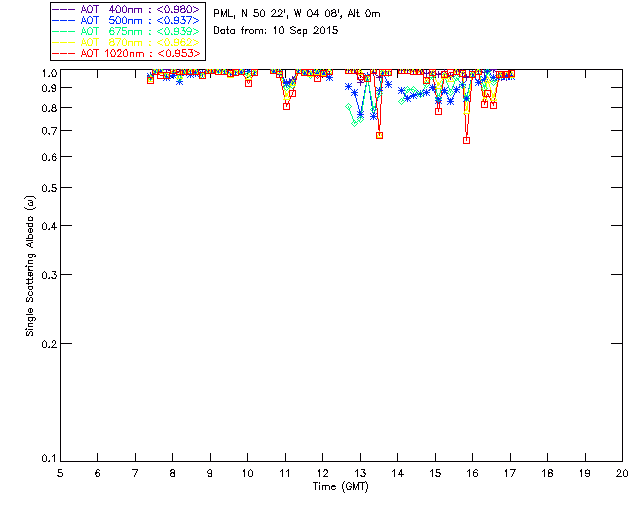
Task: Click the 0.2 y-axis tick label
Action: coord(49,344)
